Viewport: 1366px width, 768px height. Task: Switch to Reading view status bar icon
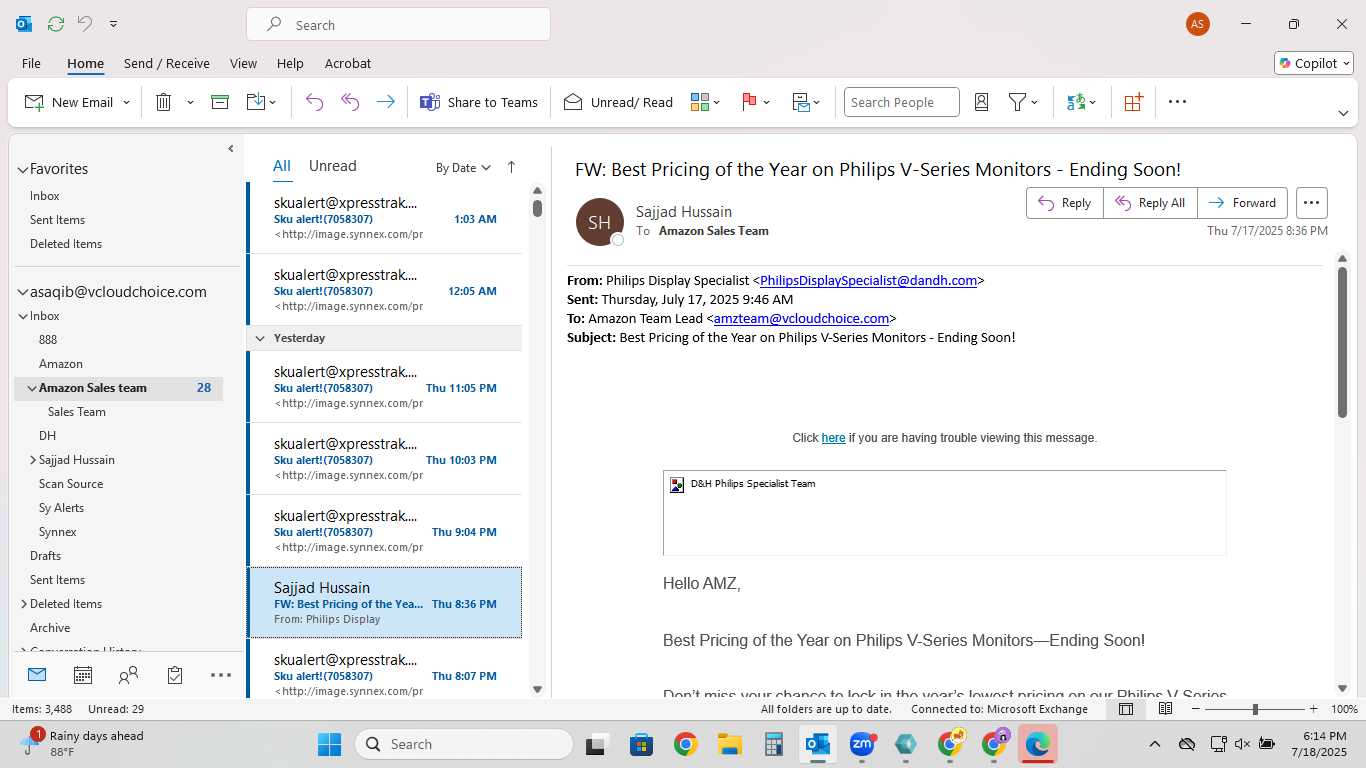pos(1165,709)
